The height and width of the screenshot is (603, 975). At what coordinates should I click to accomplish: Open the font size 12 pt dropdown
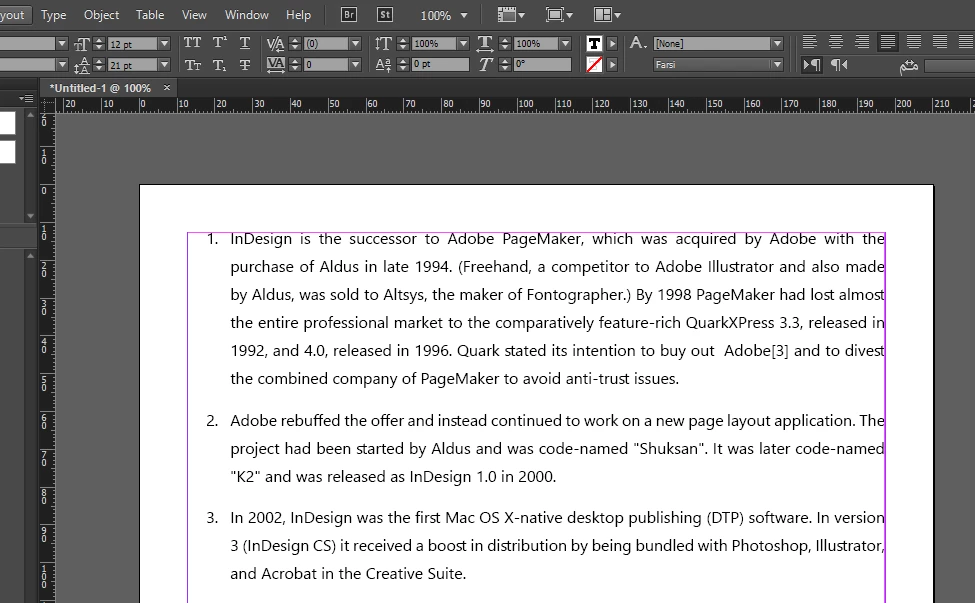point(164,44)
